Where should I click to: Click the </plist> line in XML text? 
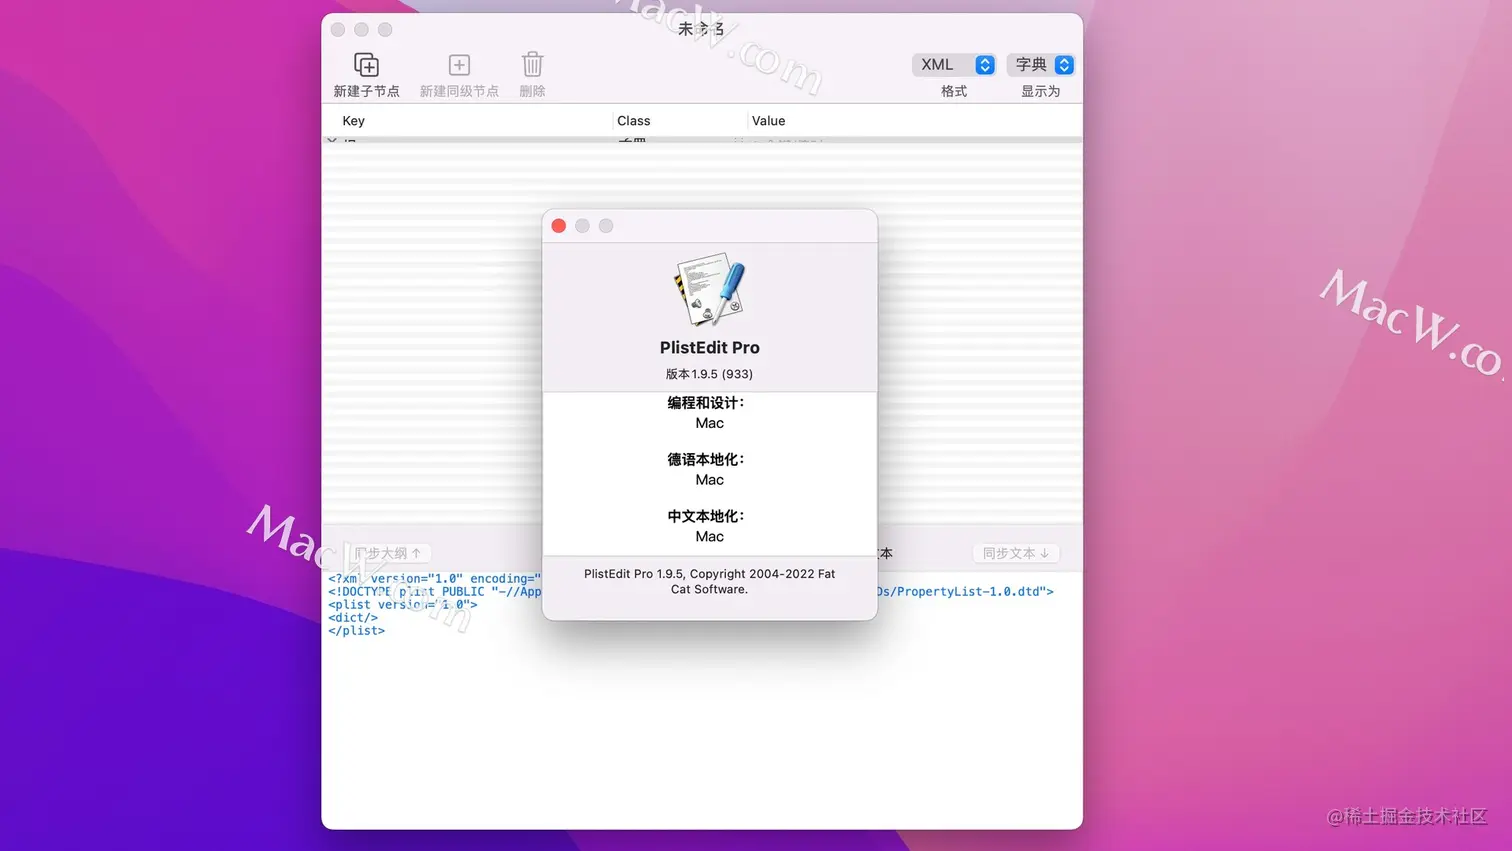click(356, 631)
